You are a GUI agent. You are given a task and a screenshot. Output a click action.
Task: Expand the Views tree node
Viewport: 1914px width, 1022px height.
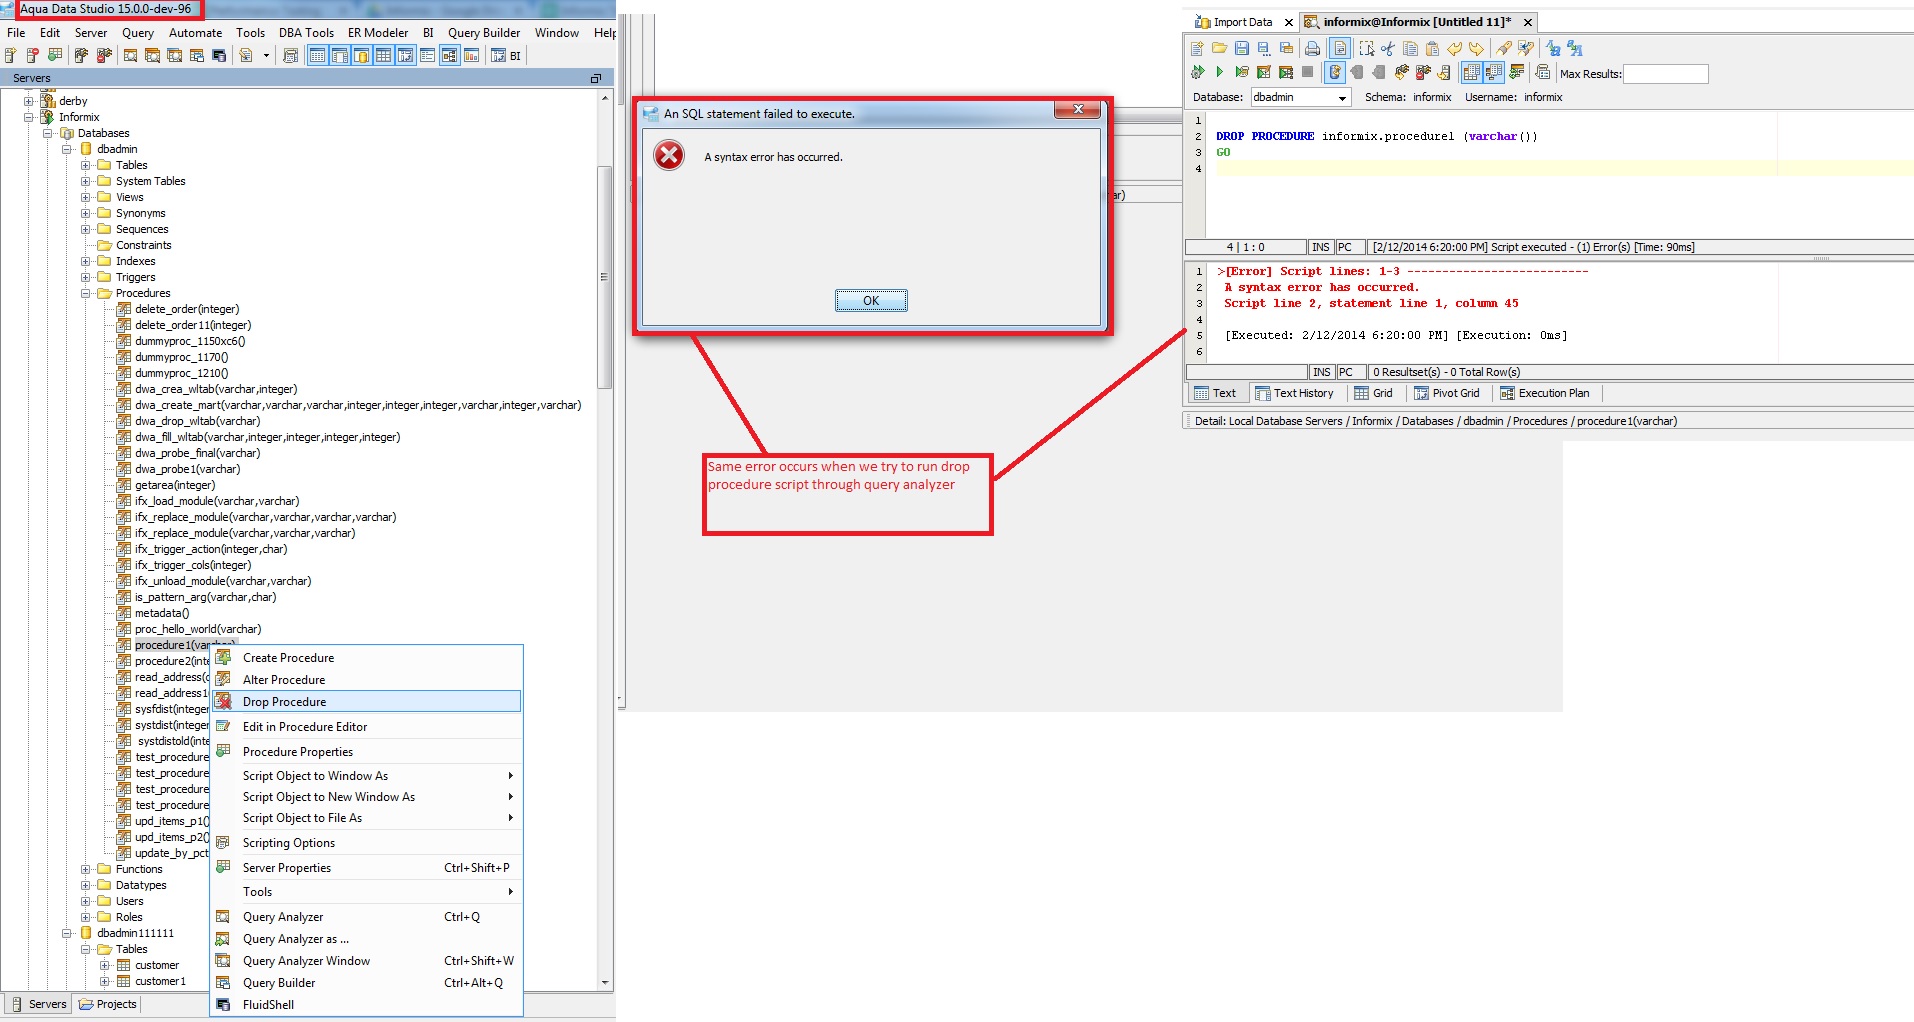point(86,197)
